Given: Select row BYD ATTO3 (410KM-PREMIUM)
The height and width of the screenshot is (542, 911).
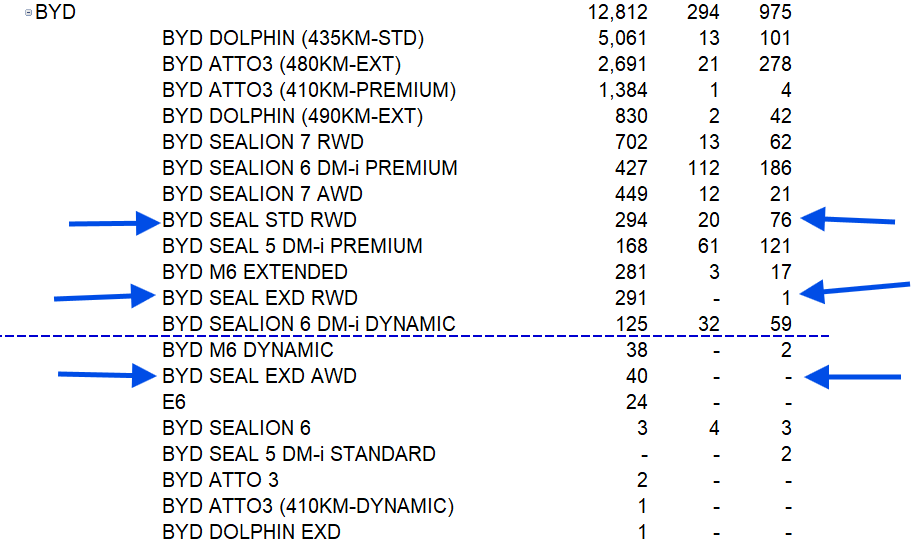Looking at the screenshot, I should tap(309, 91).
